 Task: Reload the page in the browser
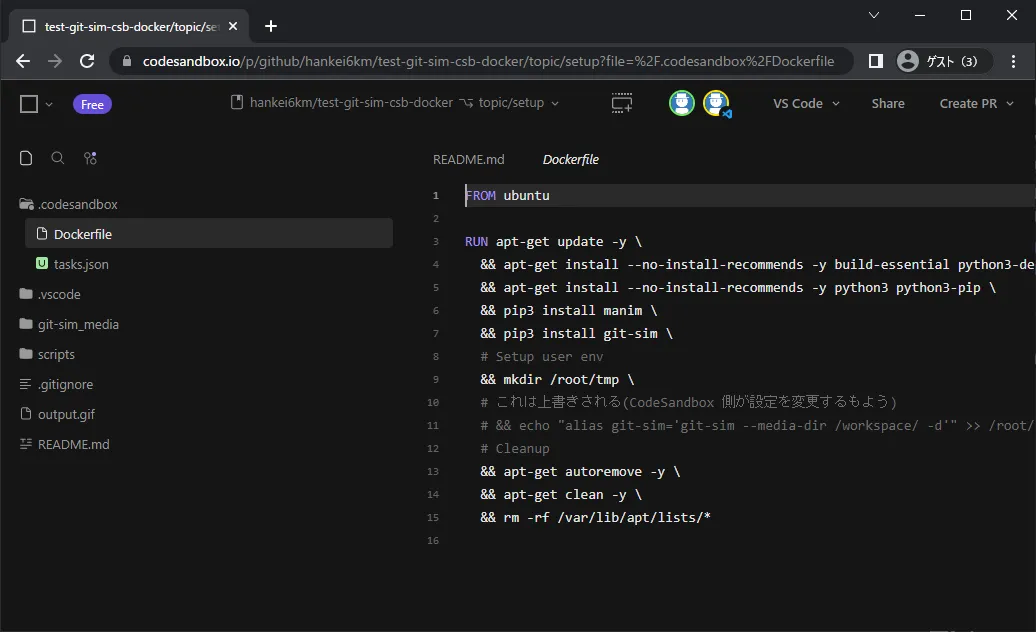tap(87, 61)
